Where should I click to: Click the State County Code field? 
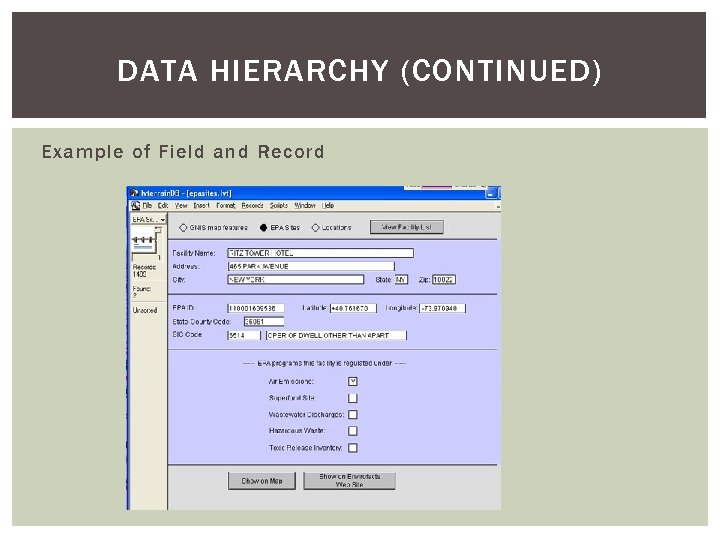pos(264,321)
